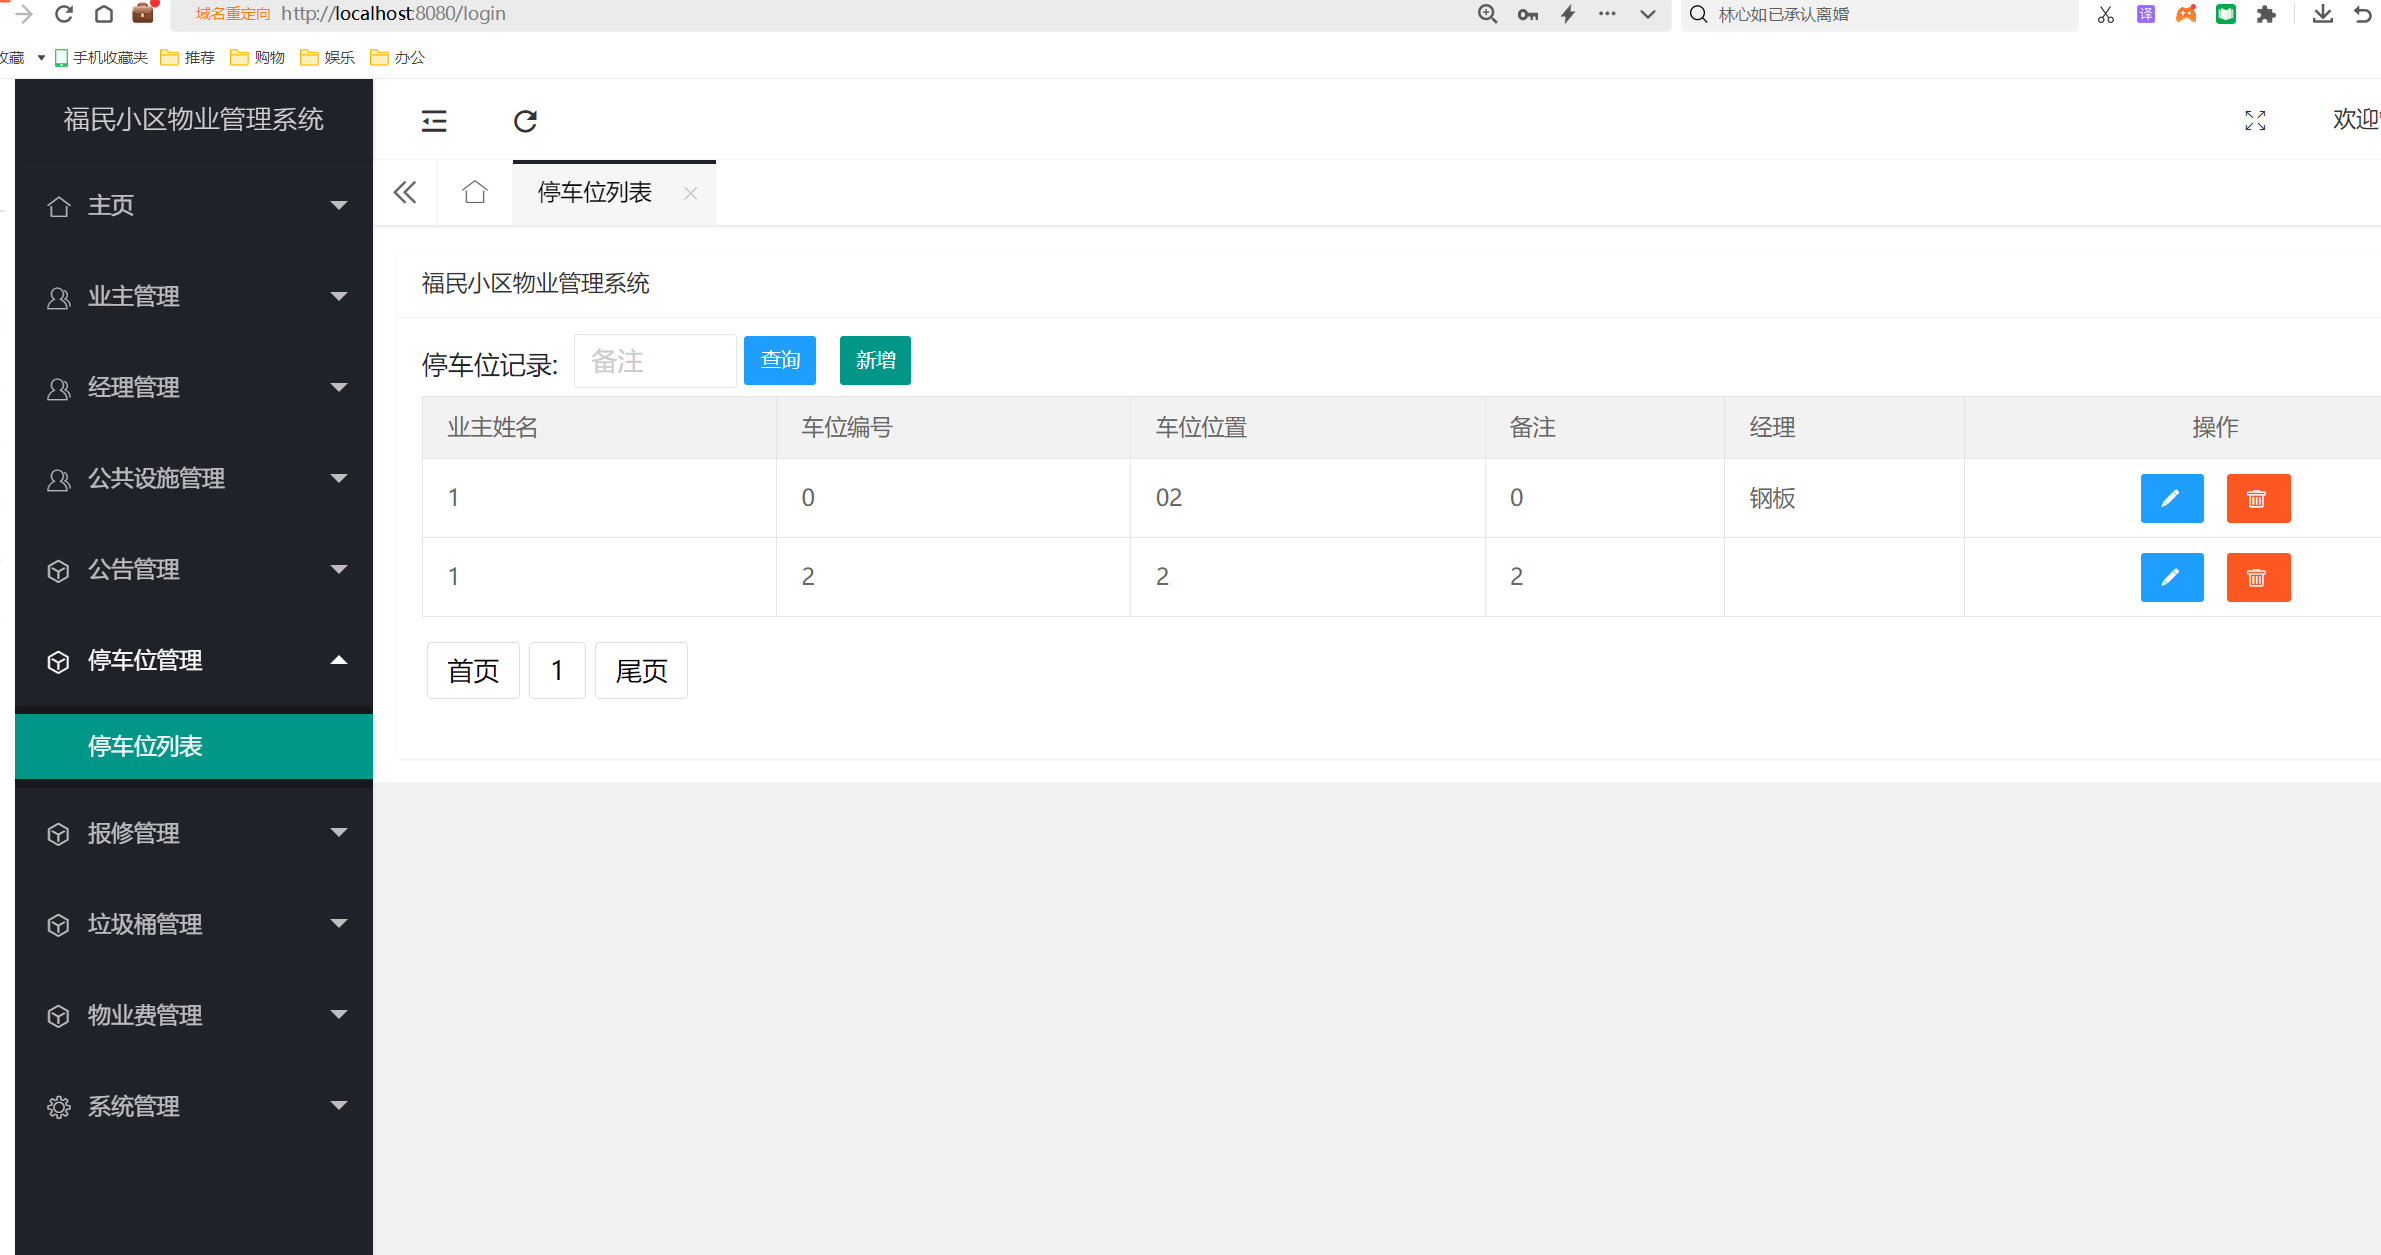Screen dimensions: 2381x1255
Task: Click the page refresh icon in header
Action: point(525,121)
